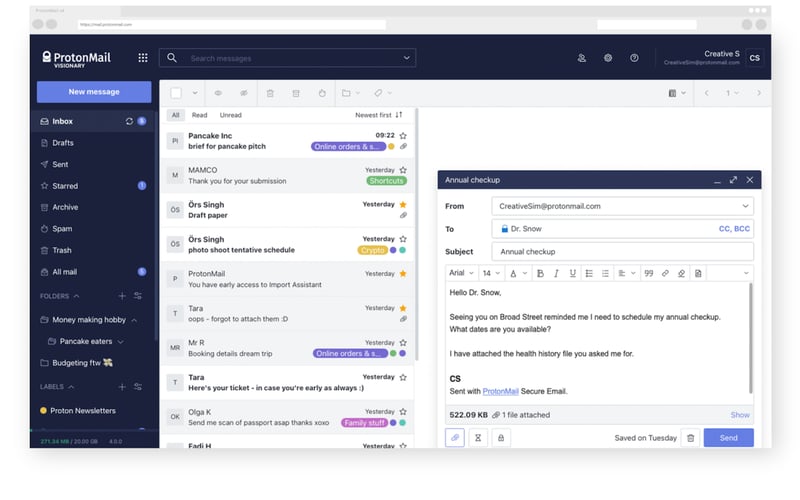Open the Move to folder dropdown

click(x=351, y=93)
